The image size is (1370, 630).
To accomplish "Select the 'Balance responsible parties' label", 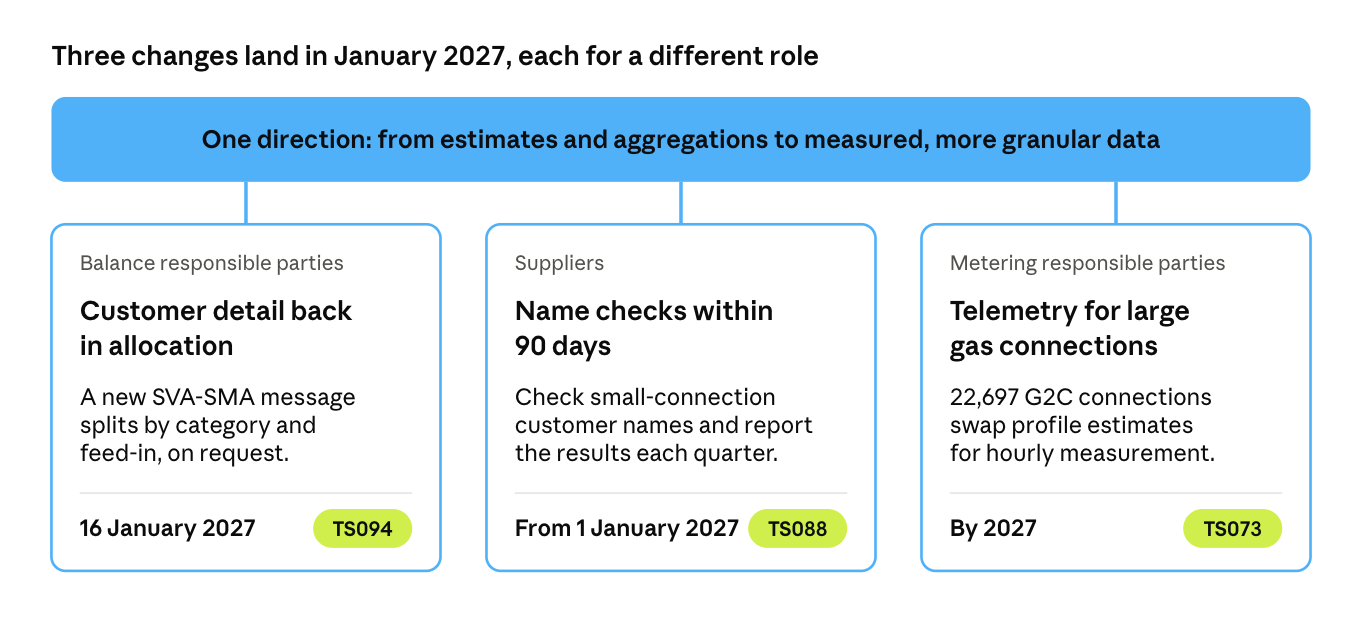I will point(212,264).
